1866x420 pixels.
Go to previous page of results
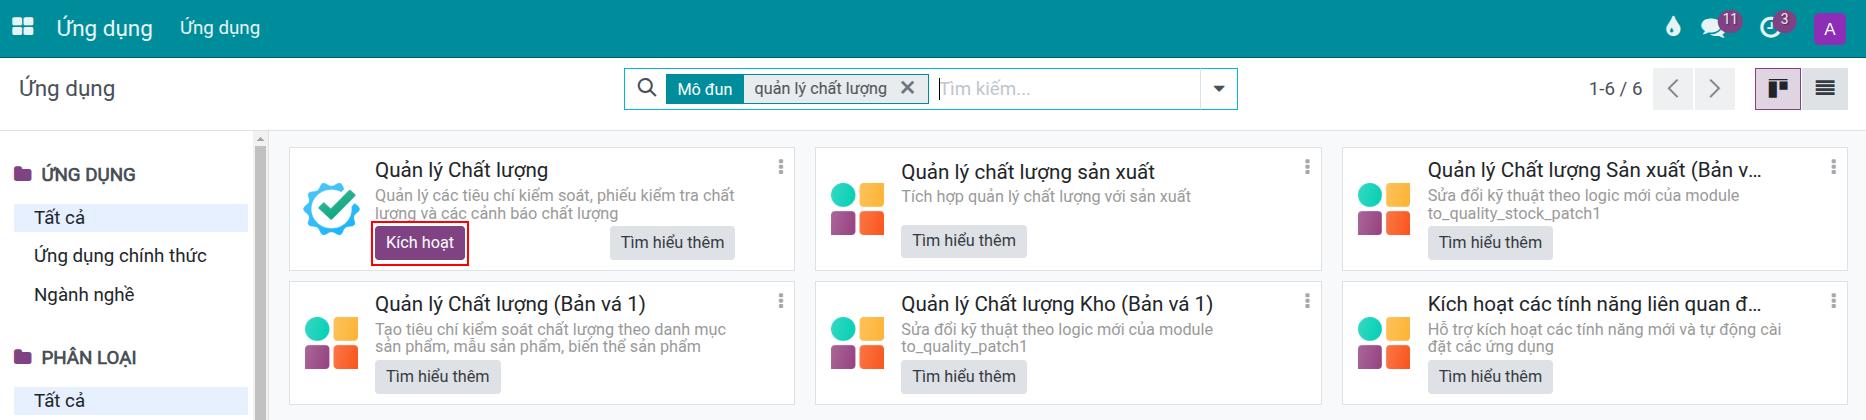point(1673,89)
